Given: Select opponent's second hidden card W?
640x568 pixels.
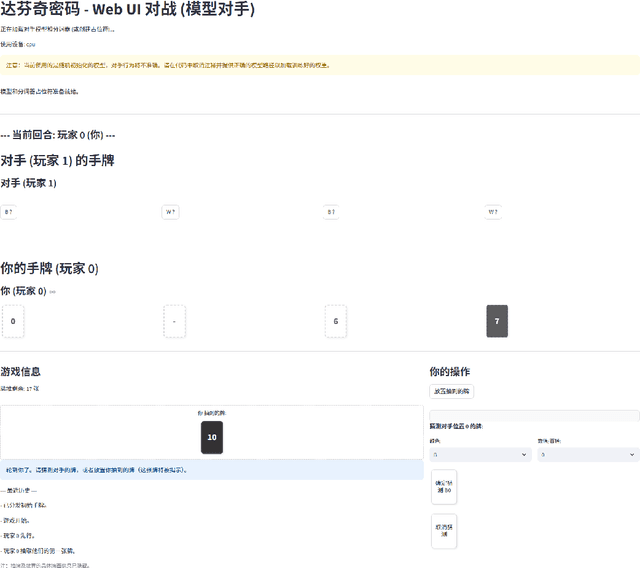Looking at the screenshot, I should point(171,212).
